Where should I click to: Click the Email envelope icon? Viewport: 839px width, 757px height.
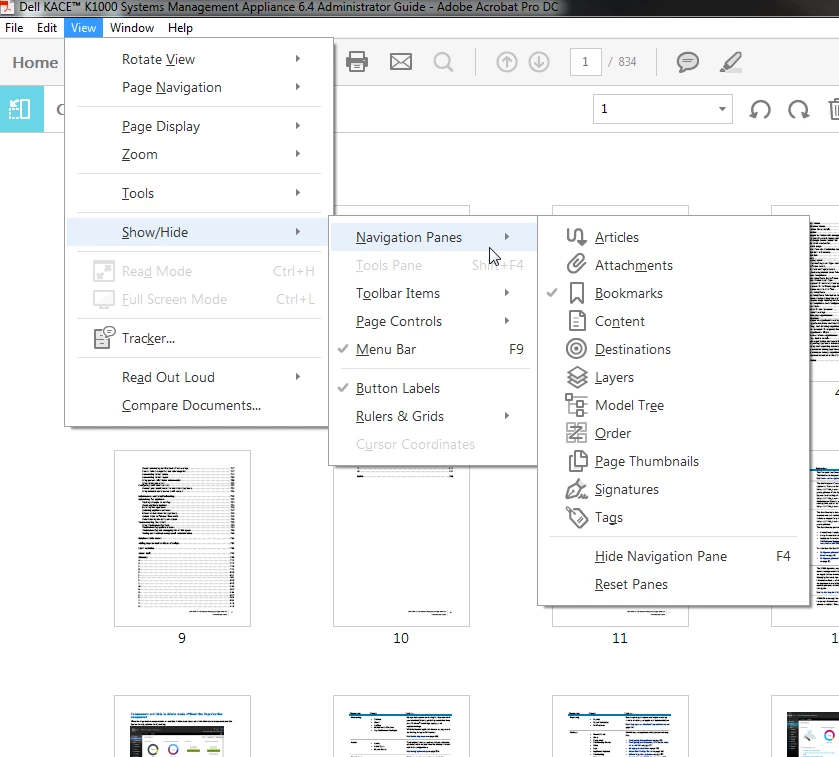401,62
